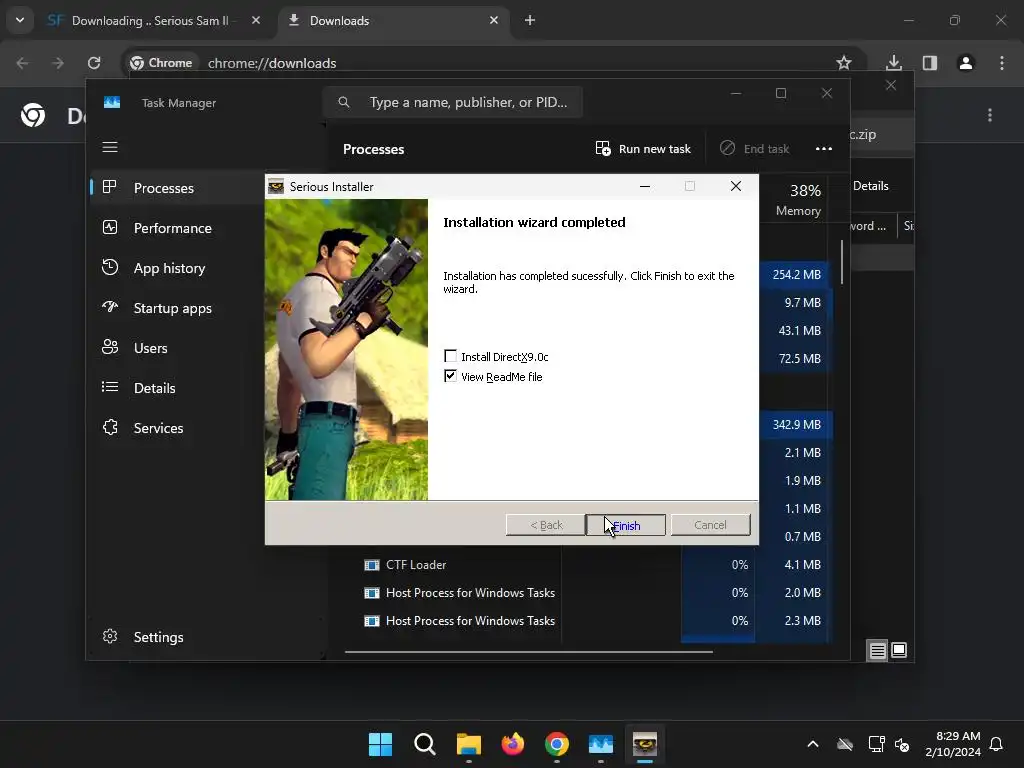Open Chrome three-dot menu
Image resolution: width=1024 pixels, height=768 pixels.
[1002, 63]
